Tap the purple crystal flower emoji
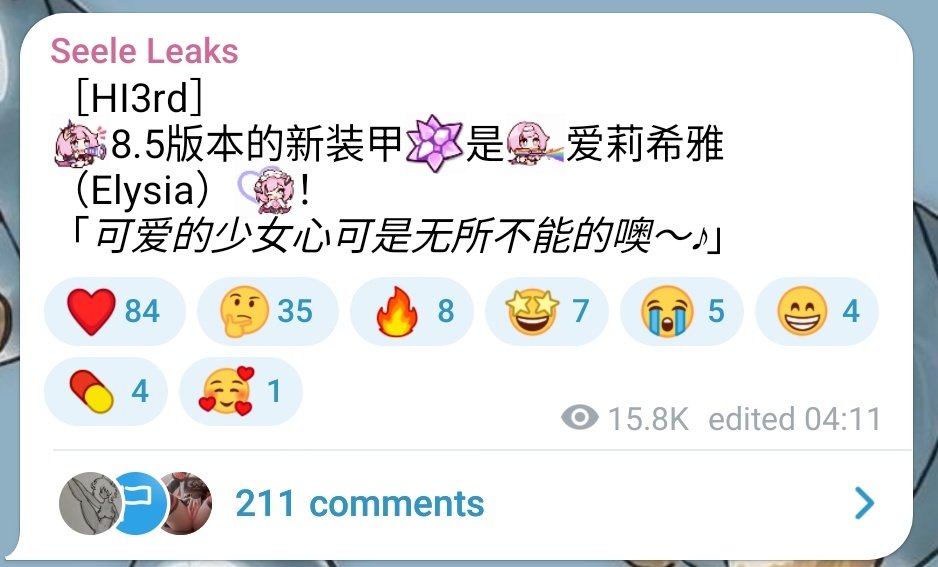Viewport: 938px width, 567px height. [434, 144]
